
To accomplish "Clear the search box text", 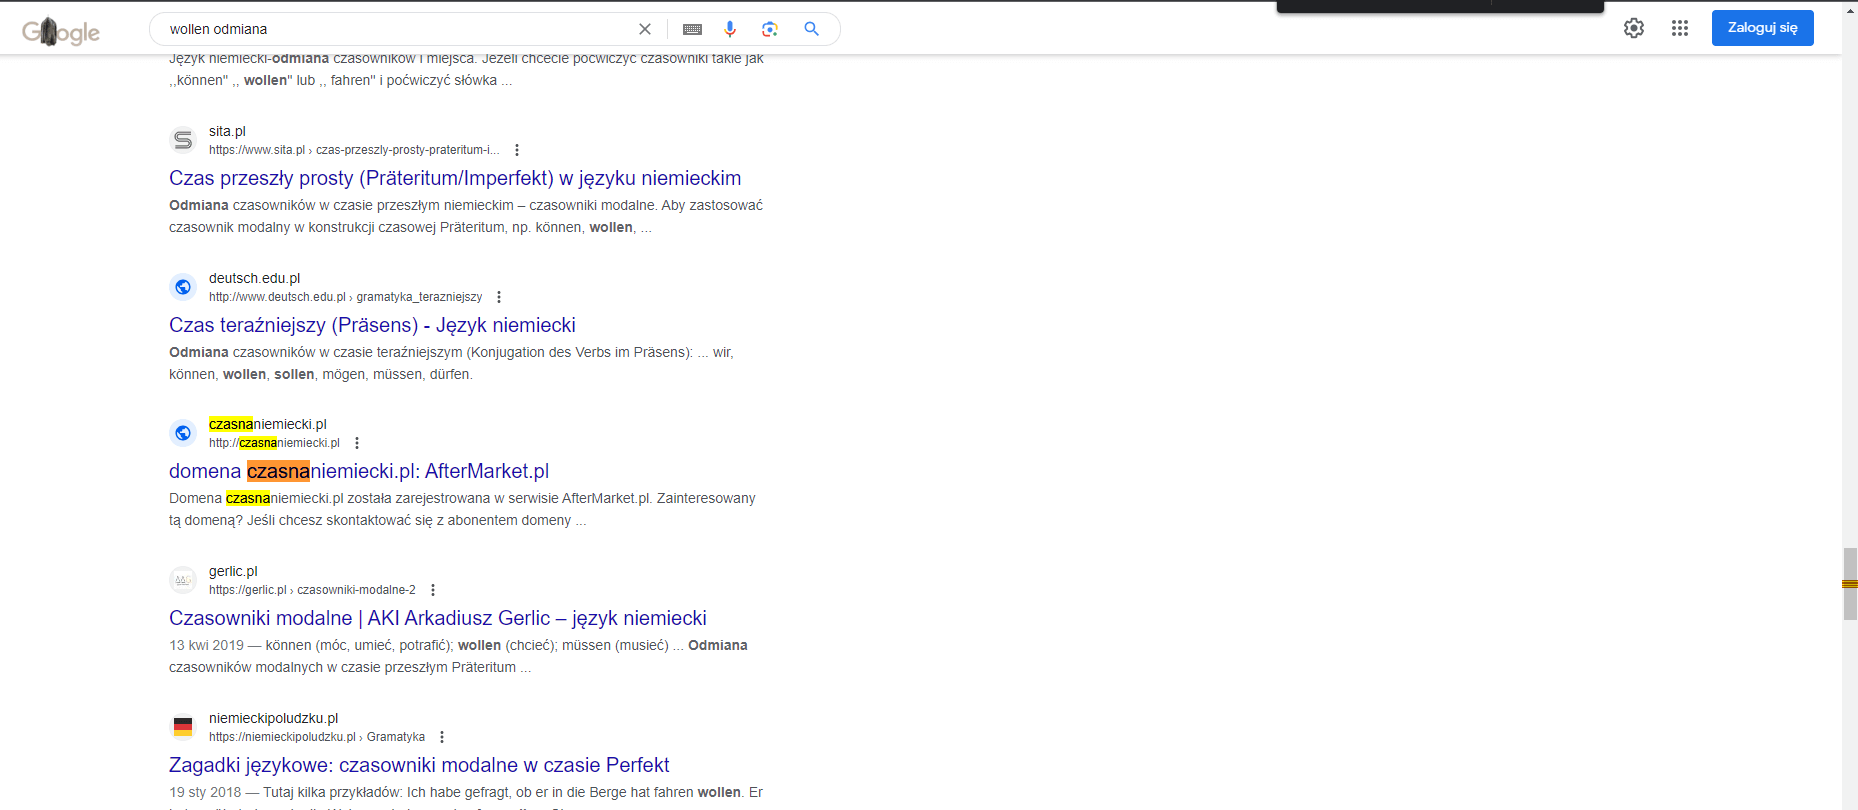I will point(645,29).
